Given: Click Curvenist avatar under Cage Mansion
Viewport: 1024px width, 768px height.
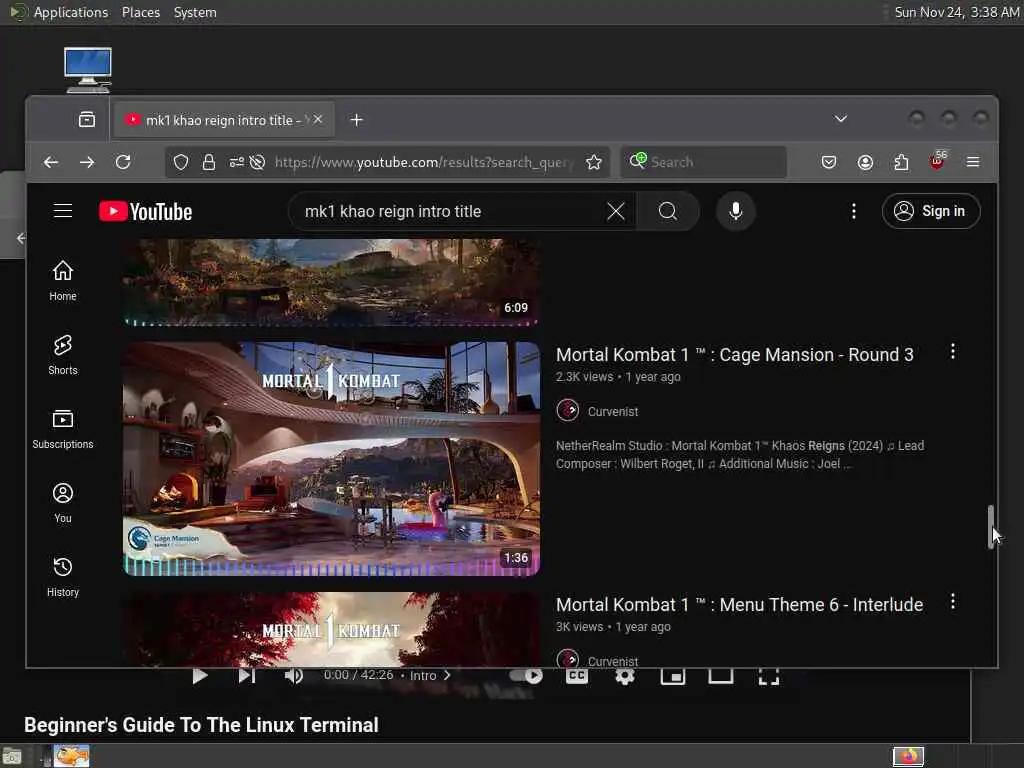Looking at the screenshot, I should tap(568, 411).
